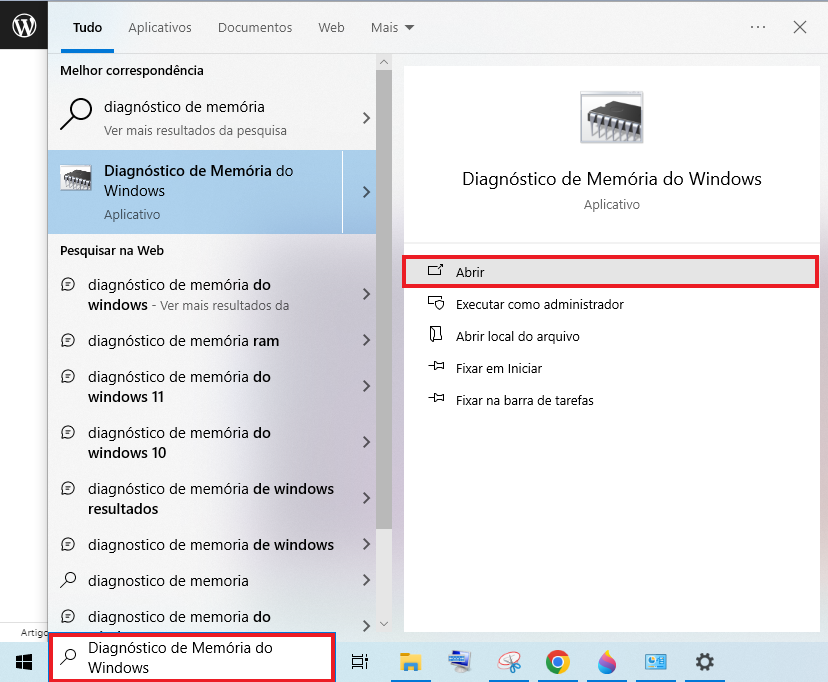Screen dimensions: 828x682
Task: Select Diagnóstico de Memória do Windows app result
Action: pyautogui.click(x=195, y=192)
